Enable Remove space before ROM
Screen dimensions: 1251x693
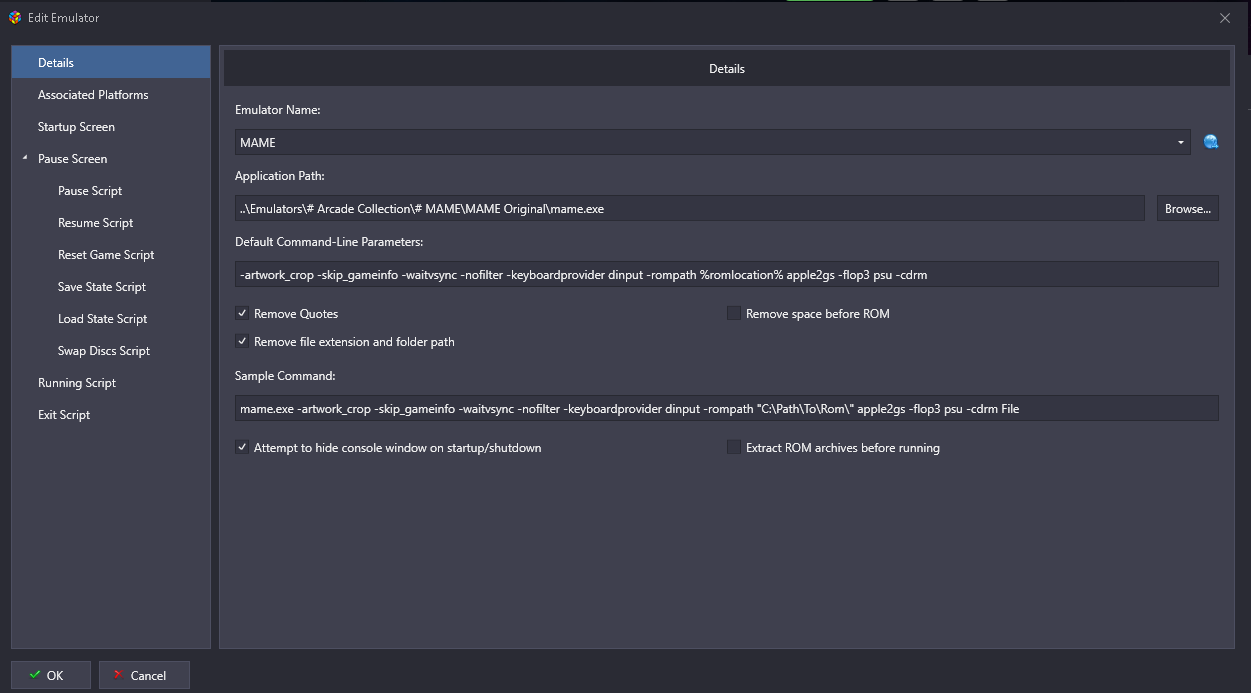734,313
